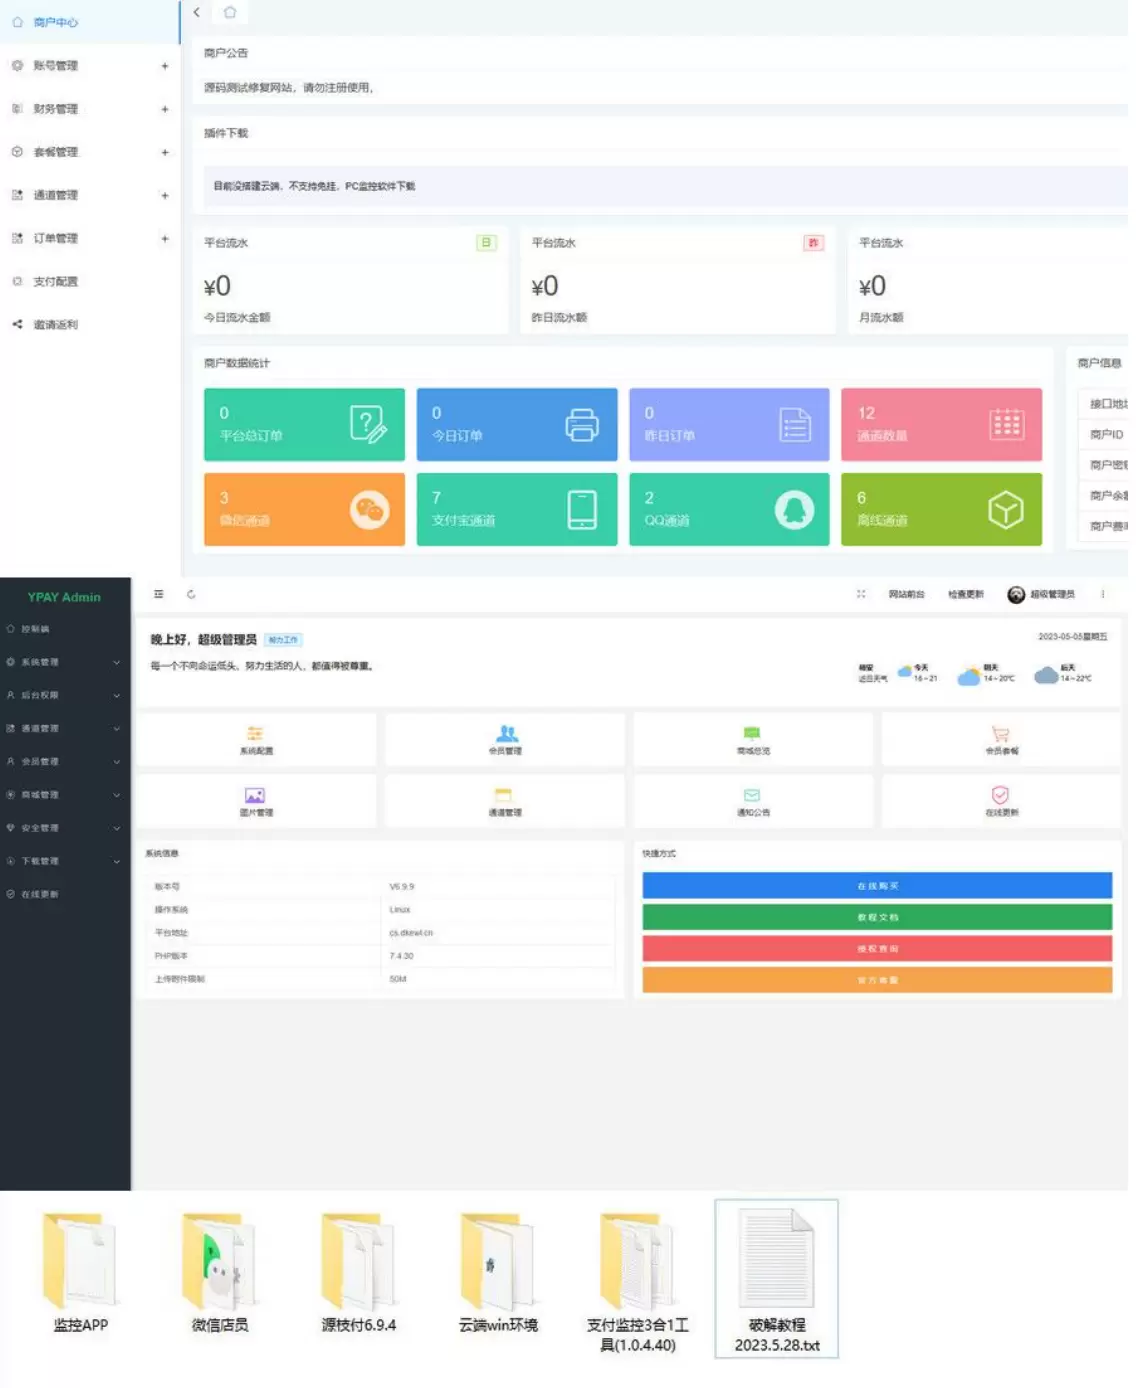
Task: Click the fullscreen icon in YPAY Admin header
Action: [861, 595]
